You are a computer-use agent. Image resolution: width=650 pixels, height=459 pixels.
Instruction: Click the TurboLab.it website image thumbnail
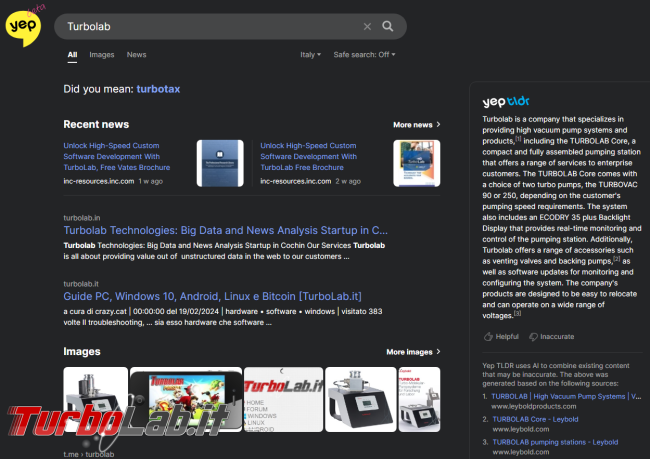coord(284,399)
